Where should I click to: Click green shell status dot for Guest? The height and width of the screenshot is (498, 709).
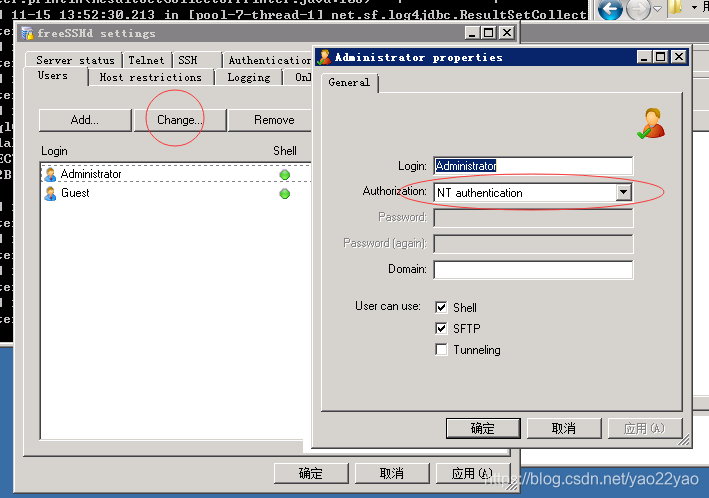click(x=284, y=194)
